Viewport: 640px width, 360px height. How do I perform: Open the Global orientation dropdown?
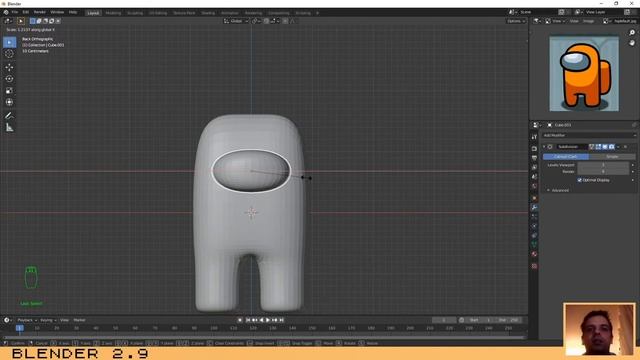click(x=236, y=21)
